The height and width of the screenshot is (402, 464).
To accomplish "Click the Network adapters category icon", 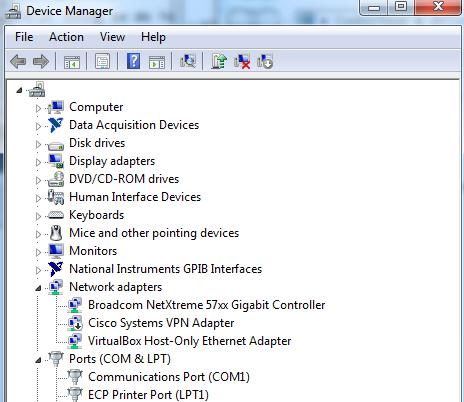I will [56, 287].
